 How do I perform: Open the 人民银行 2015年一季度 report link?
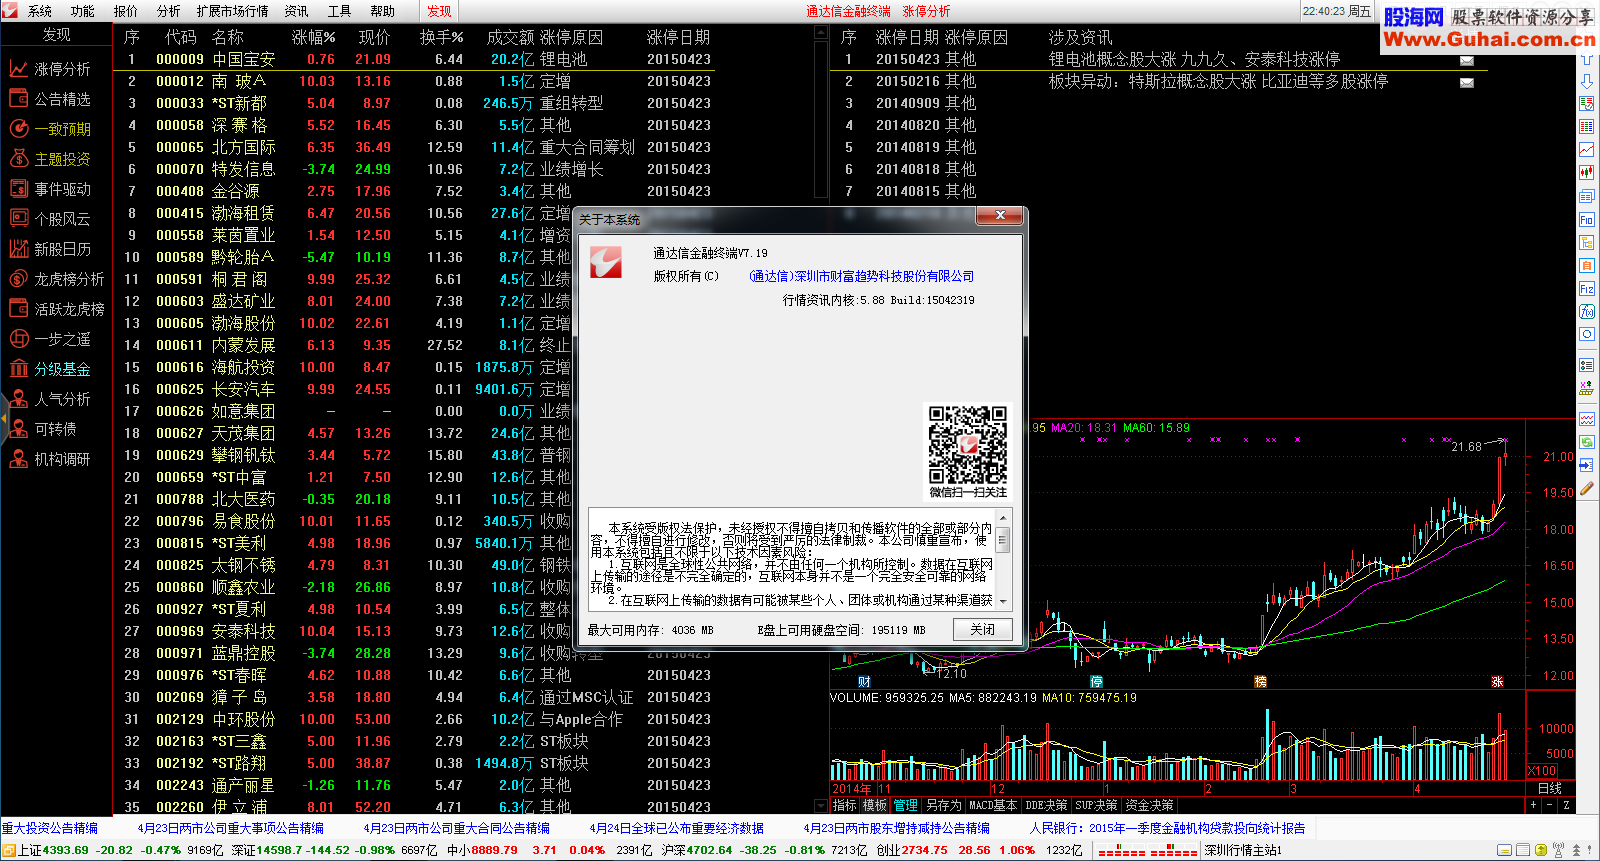[1168, 828]
